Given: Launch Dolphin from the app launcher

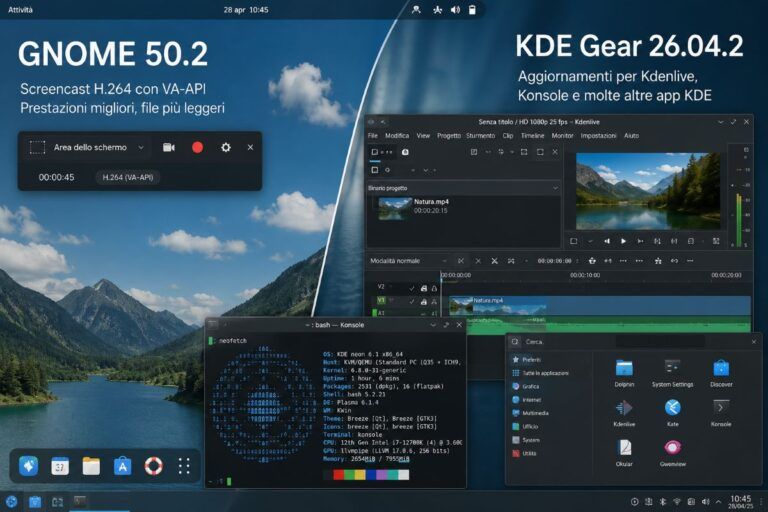Looking at the screenshot, I should 624,373.
